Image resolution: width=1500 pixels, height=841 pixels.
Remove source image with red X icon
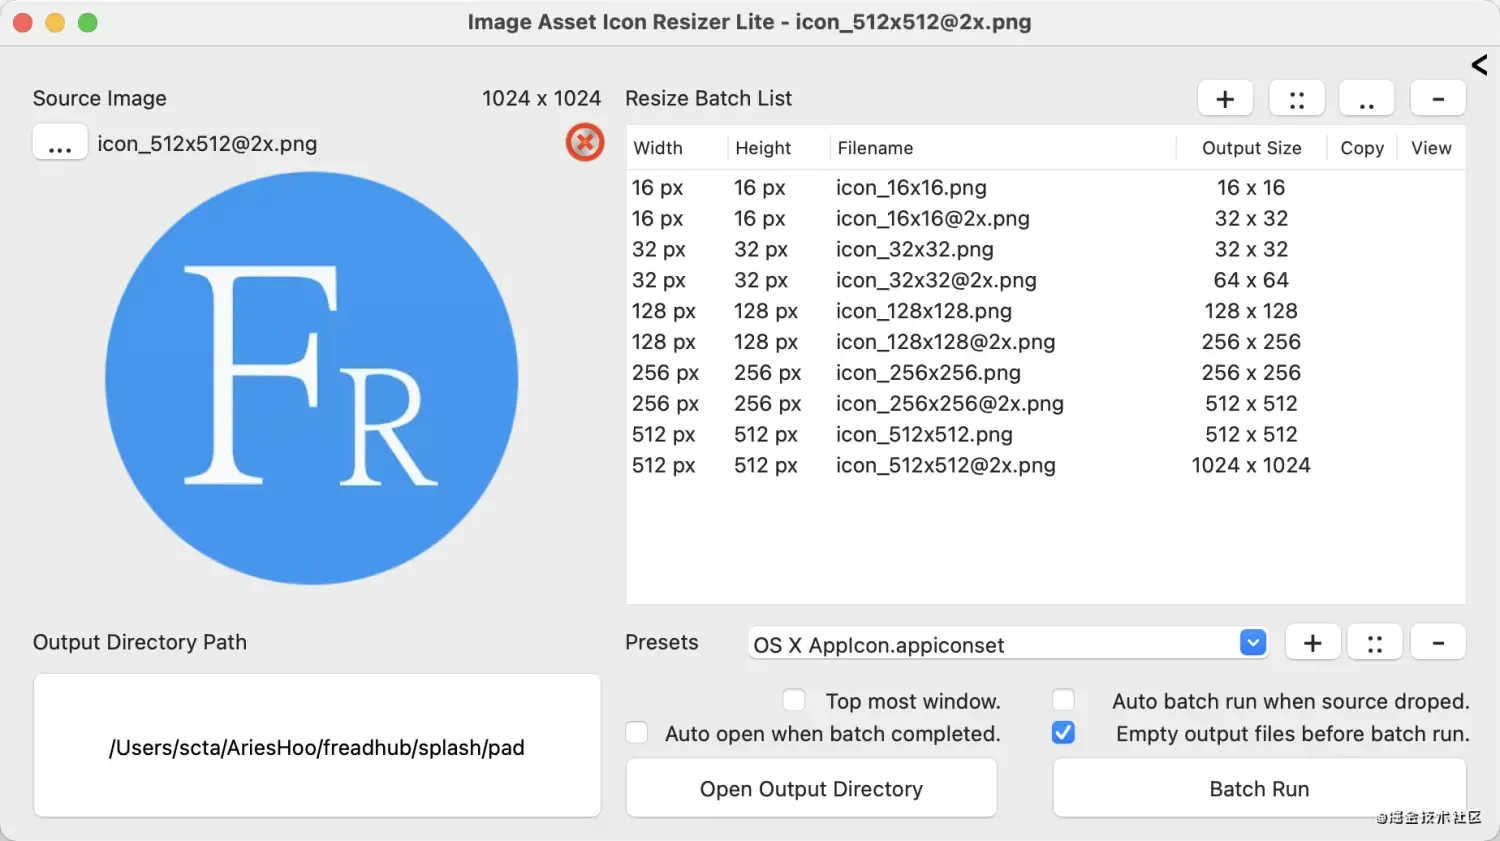click(x=585, y=143)
